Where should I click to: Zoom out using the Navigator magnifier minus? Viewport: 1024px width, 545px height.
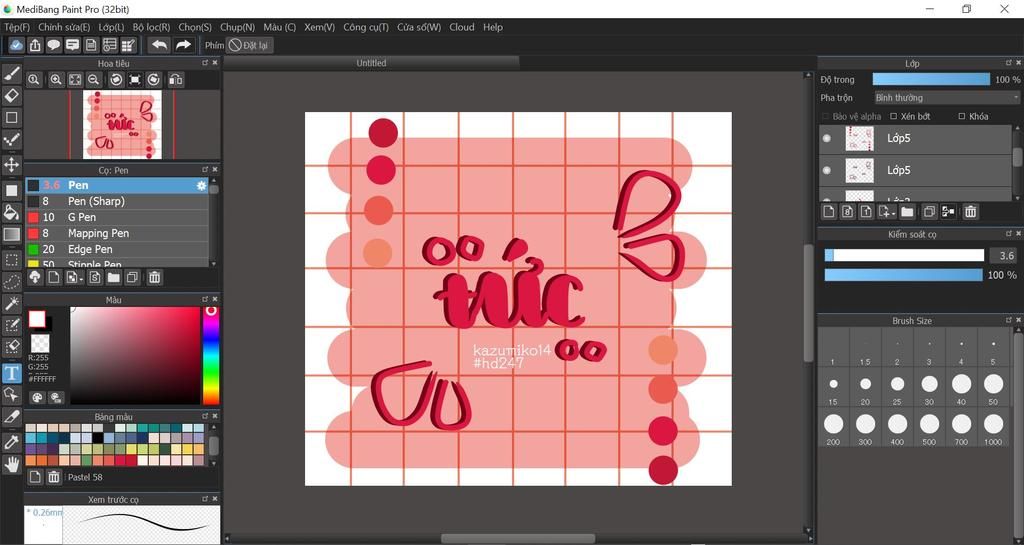tap(94, 80)
